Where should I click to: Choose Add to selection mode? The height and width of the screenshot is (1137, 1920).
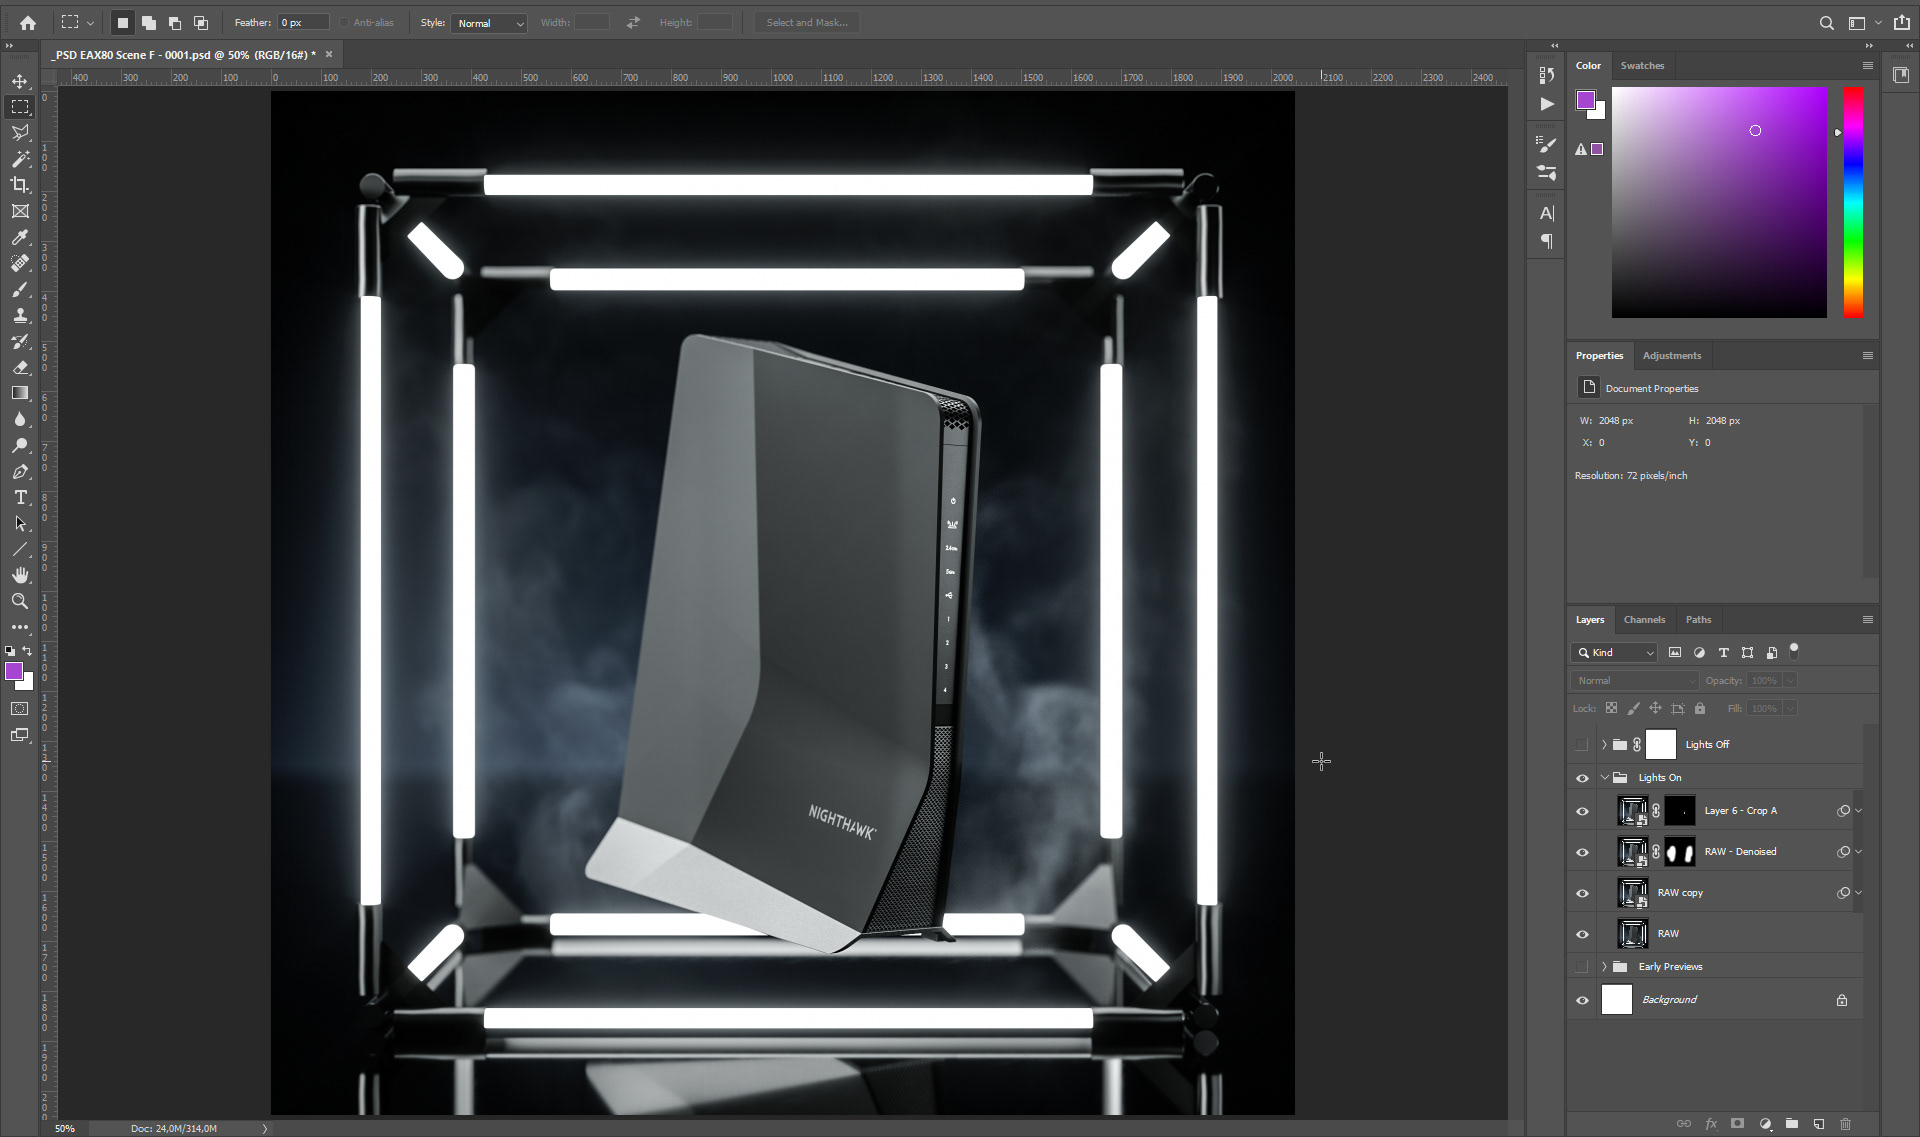tap(149, 23)
